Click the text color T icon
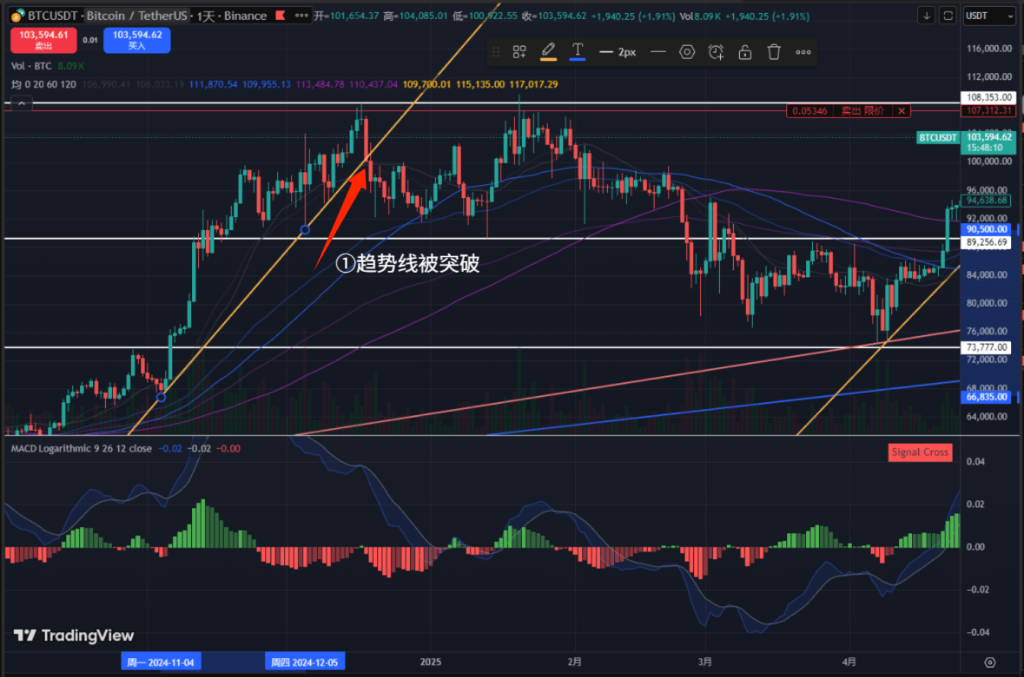 (x=578, y=52)
